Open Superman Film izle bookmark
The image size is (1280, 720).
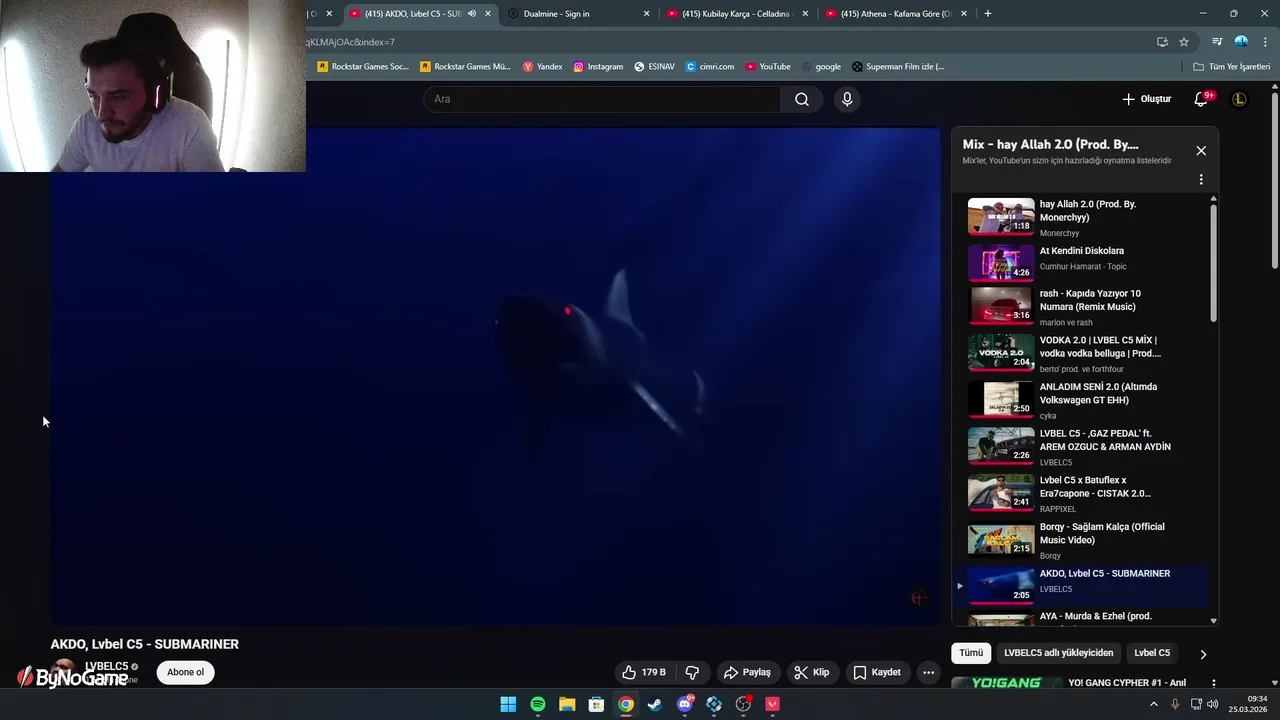coord(898,67)
